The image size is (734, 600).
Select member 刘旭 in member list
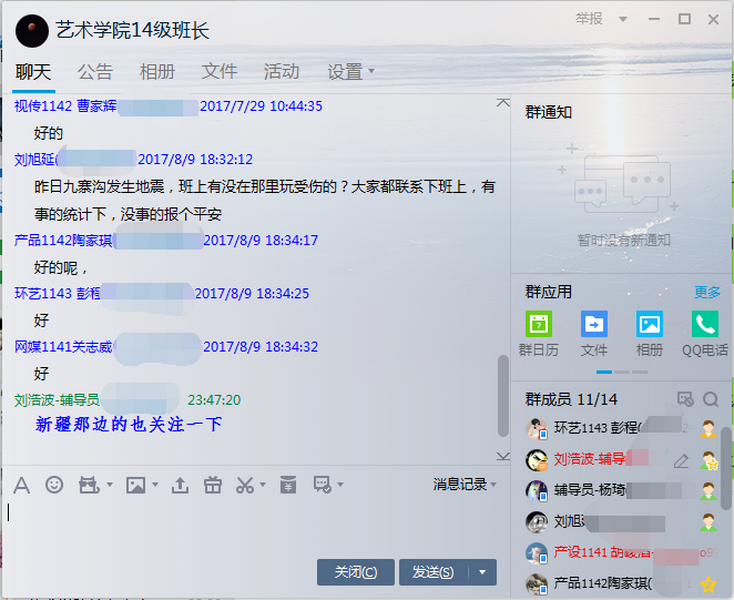[x=620, y=521]
